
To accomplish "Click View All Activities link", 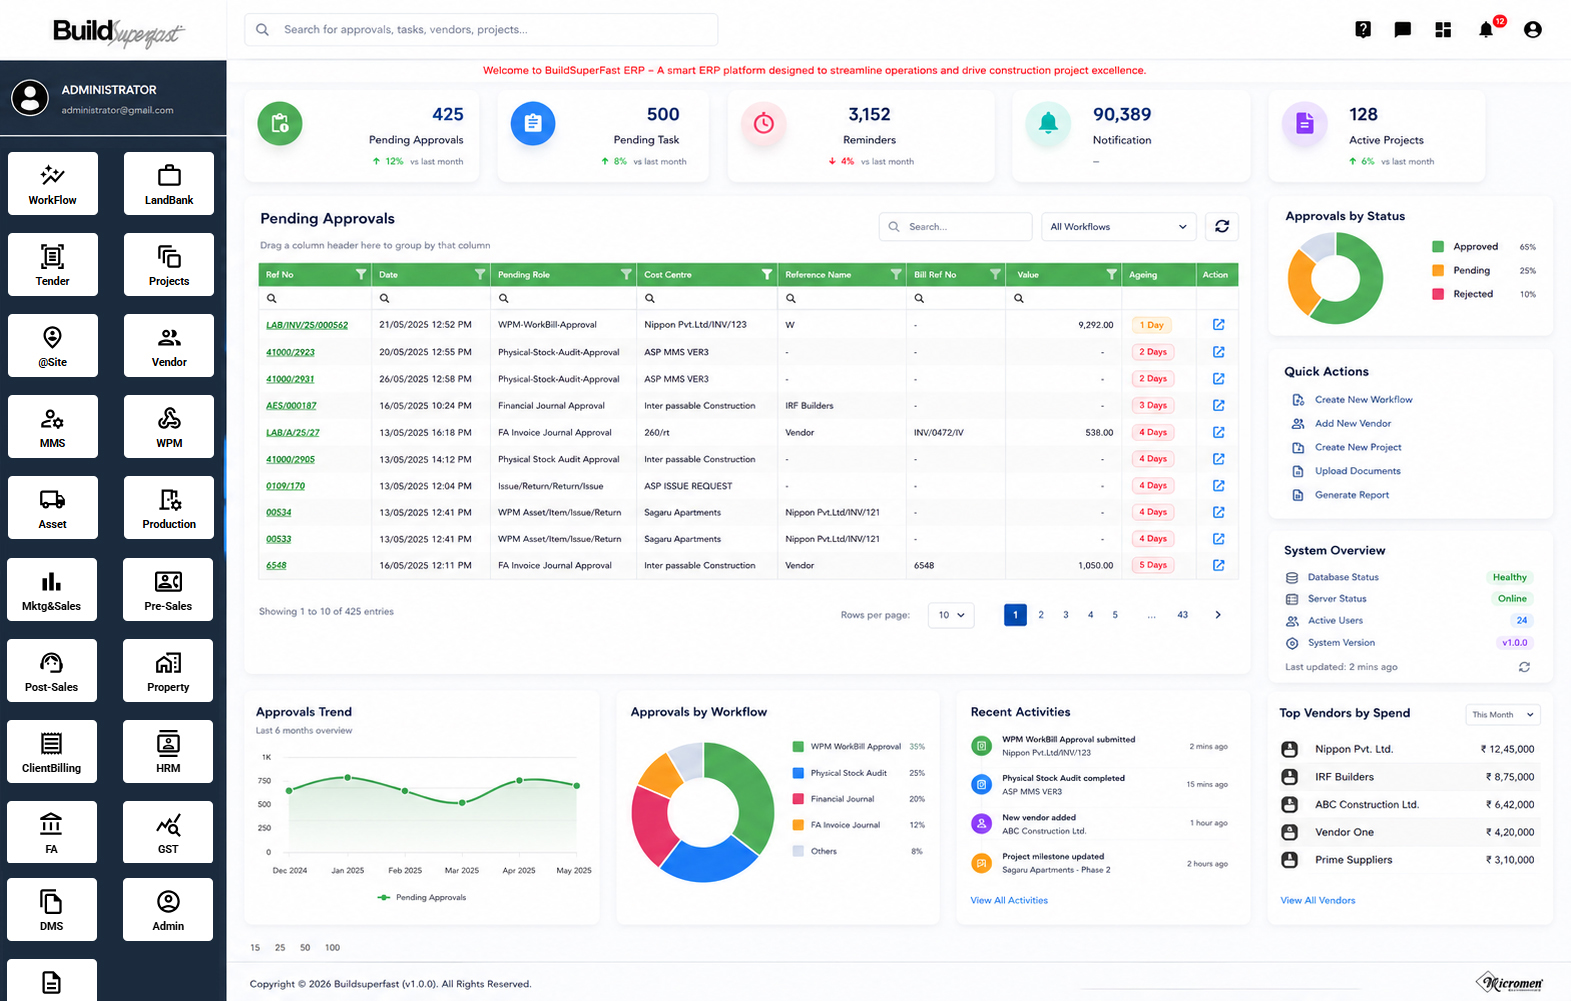I will pyautogui.click(x=1009, y=901).
